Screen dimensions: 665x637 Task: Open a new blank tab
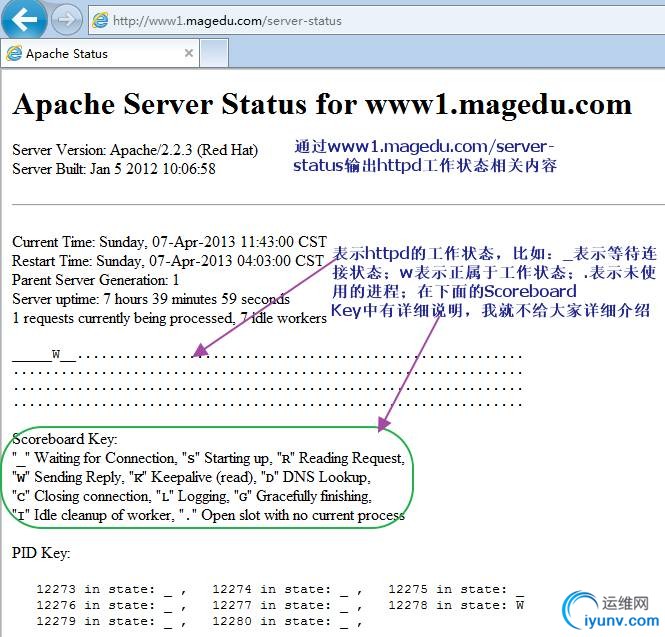pos(214,53)
